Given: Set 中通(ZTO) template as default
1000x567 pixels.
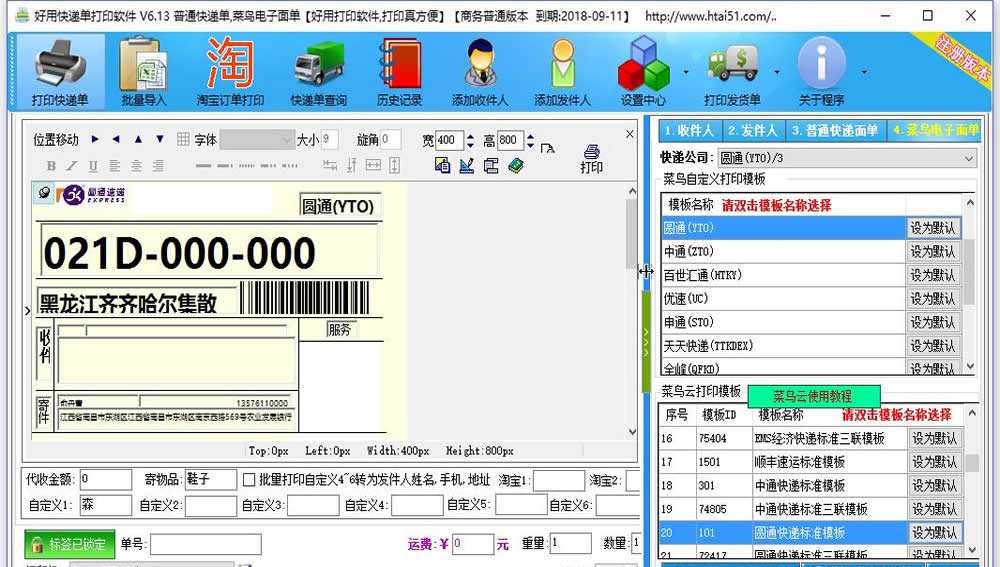Looking at the screenshot, I should tap(933, 251).
